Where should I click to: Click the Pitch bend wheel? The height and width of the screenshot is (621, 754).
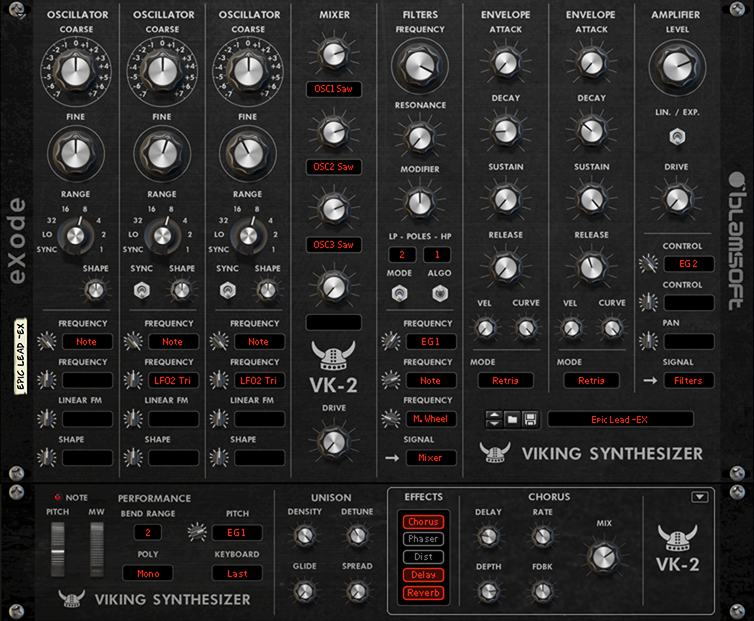tap(58, 548)
